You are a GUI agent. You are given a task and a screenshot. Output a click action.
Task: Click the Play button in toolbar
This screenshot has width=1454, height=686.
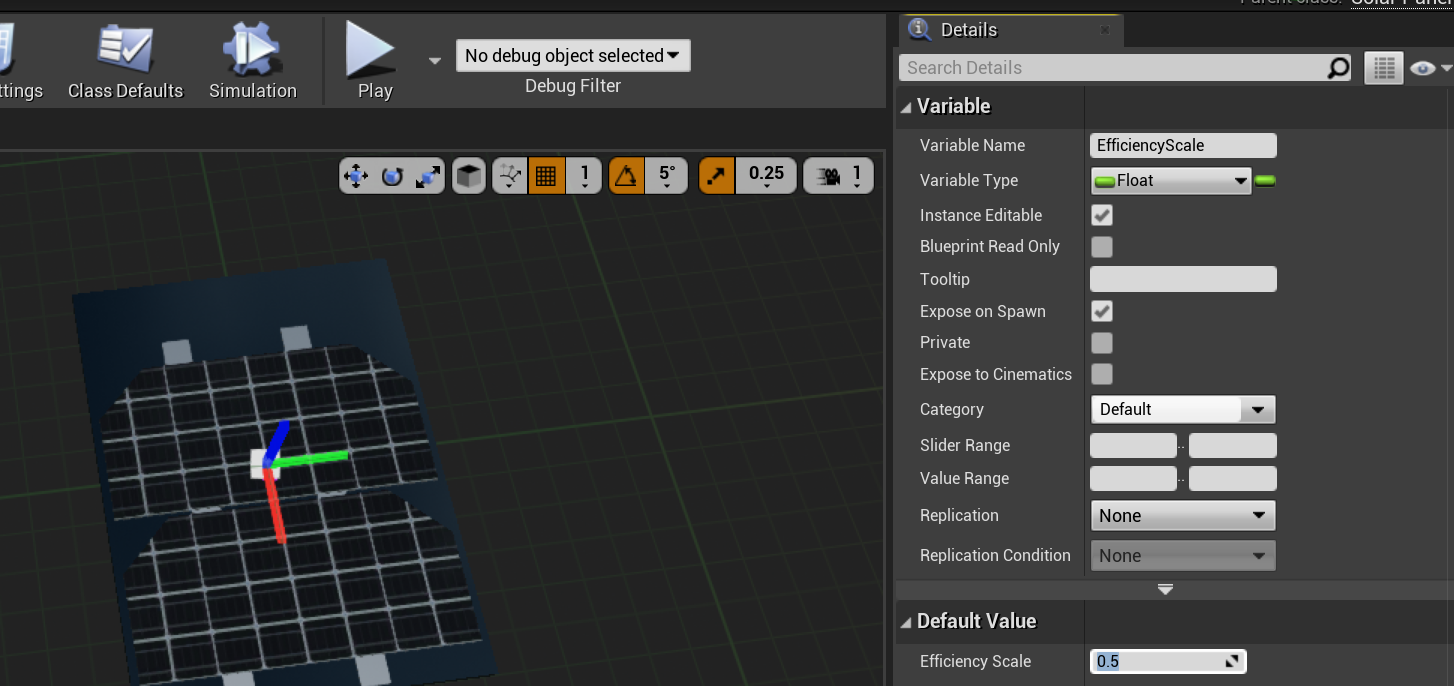[375, 62]
